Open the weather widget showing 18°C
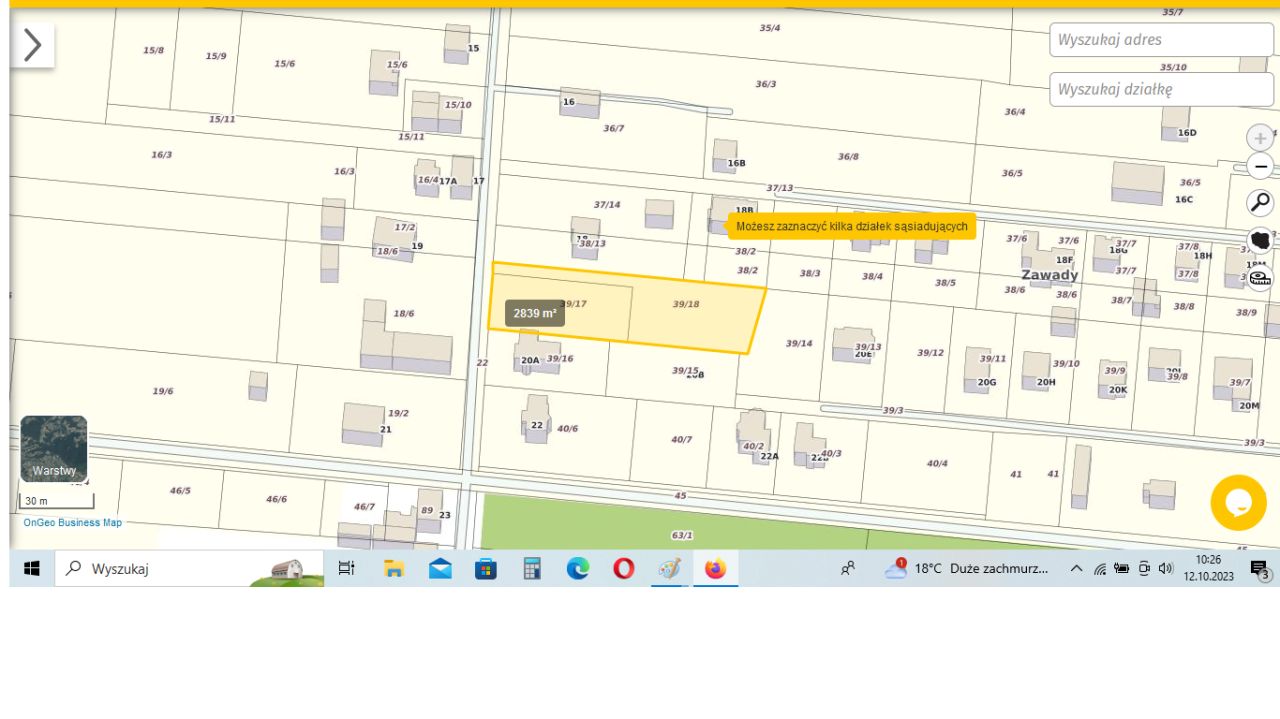The width and height of the screenshot is (1280, 719). click(x=966, y=569)
